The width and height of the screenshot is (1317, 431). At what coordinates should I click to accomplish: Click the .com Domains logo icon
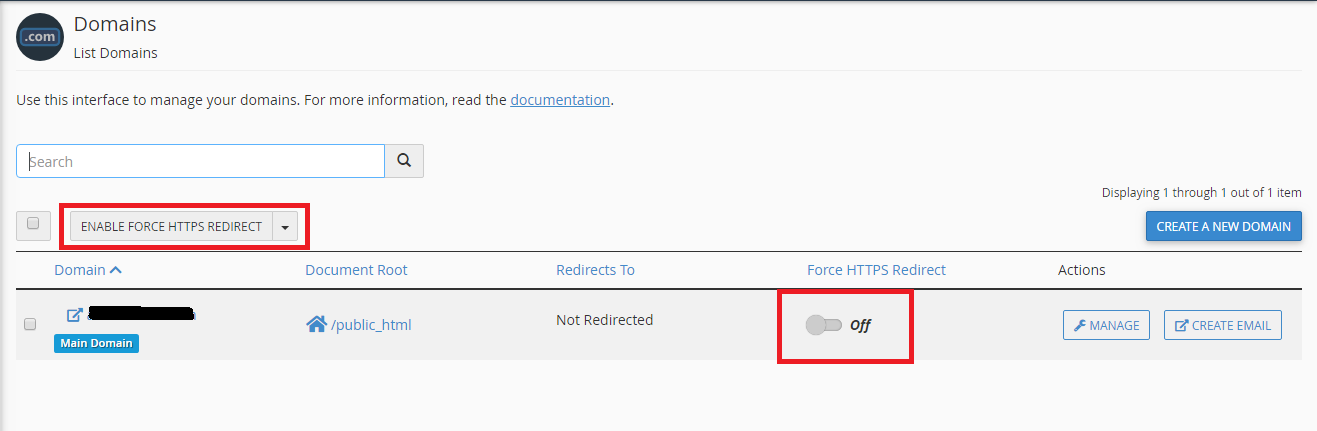pos(40,37)
